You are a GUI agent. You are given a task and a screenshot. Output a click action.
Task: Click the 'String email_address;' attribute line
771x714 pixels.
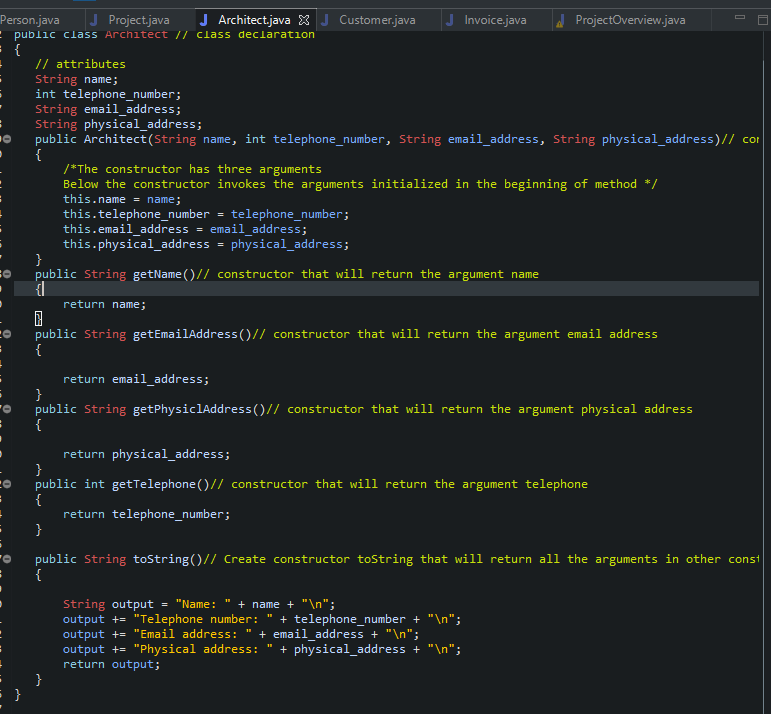pyautogui.click(x=108, y=109)
